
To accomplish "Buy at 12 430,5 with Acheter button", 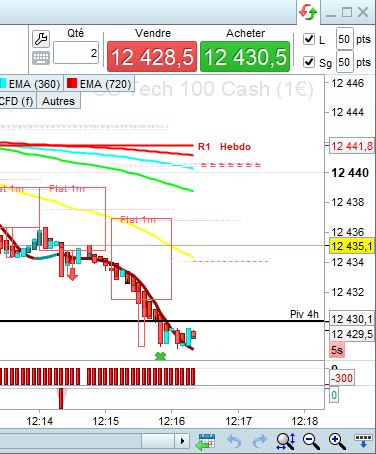I will tap(245, 57).
